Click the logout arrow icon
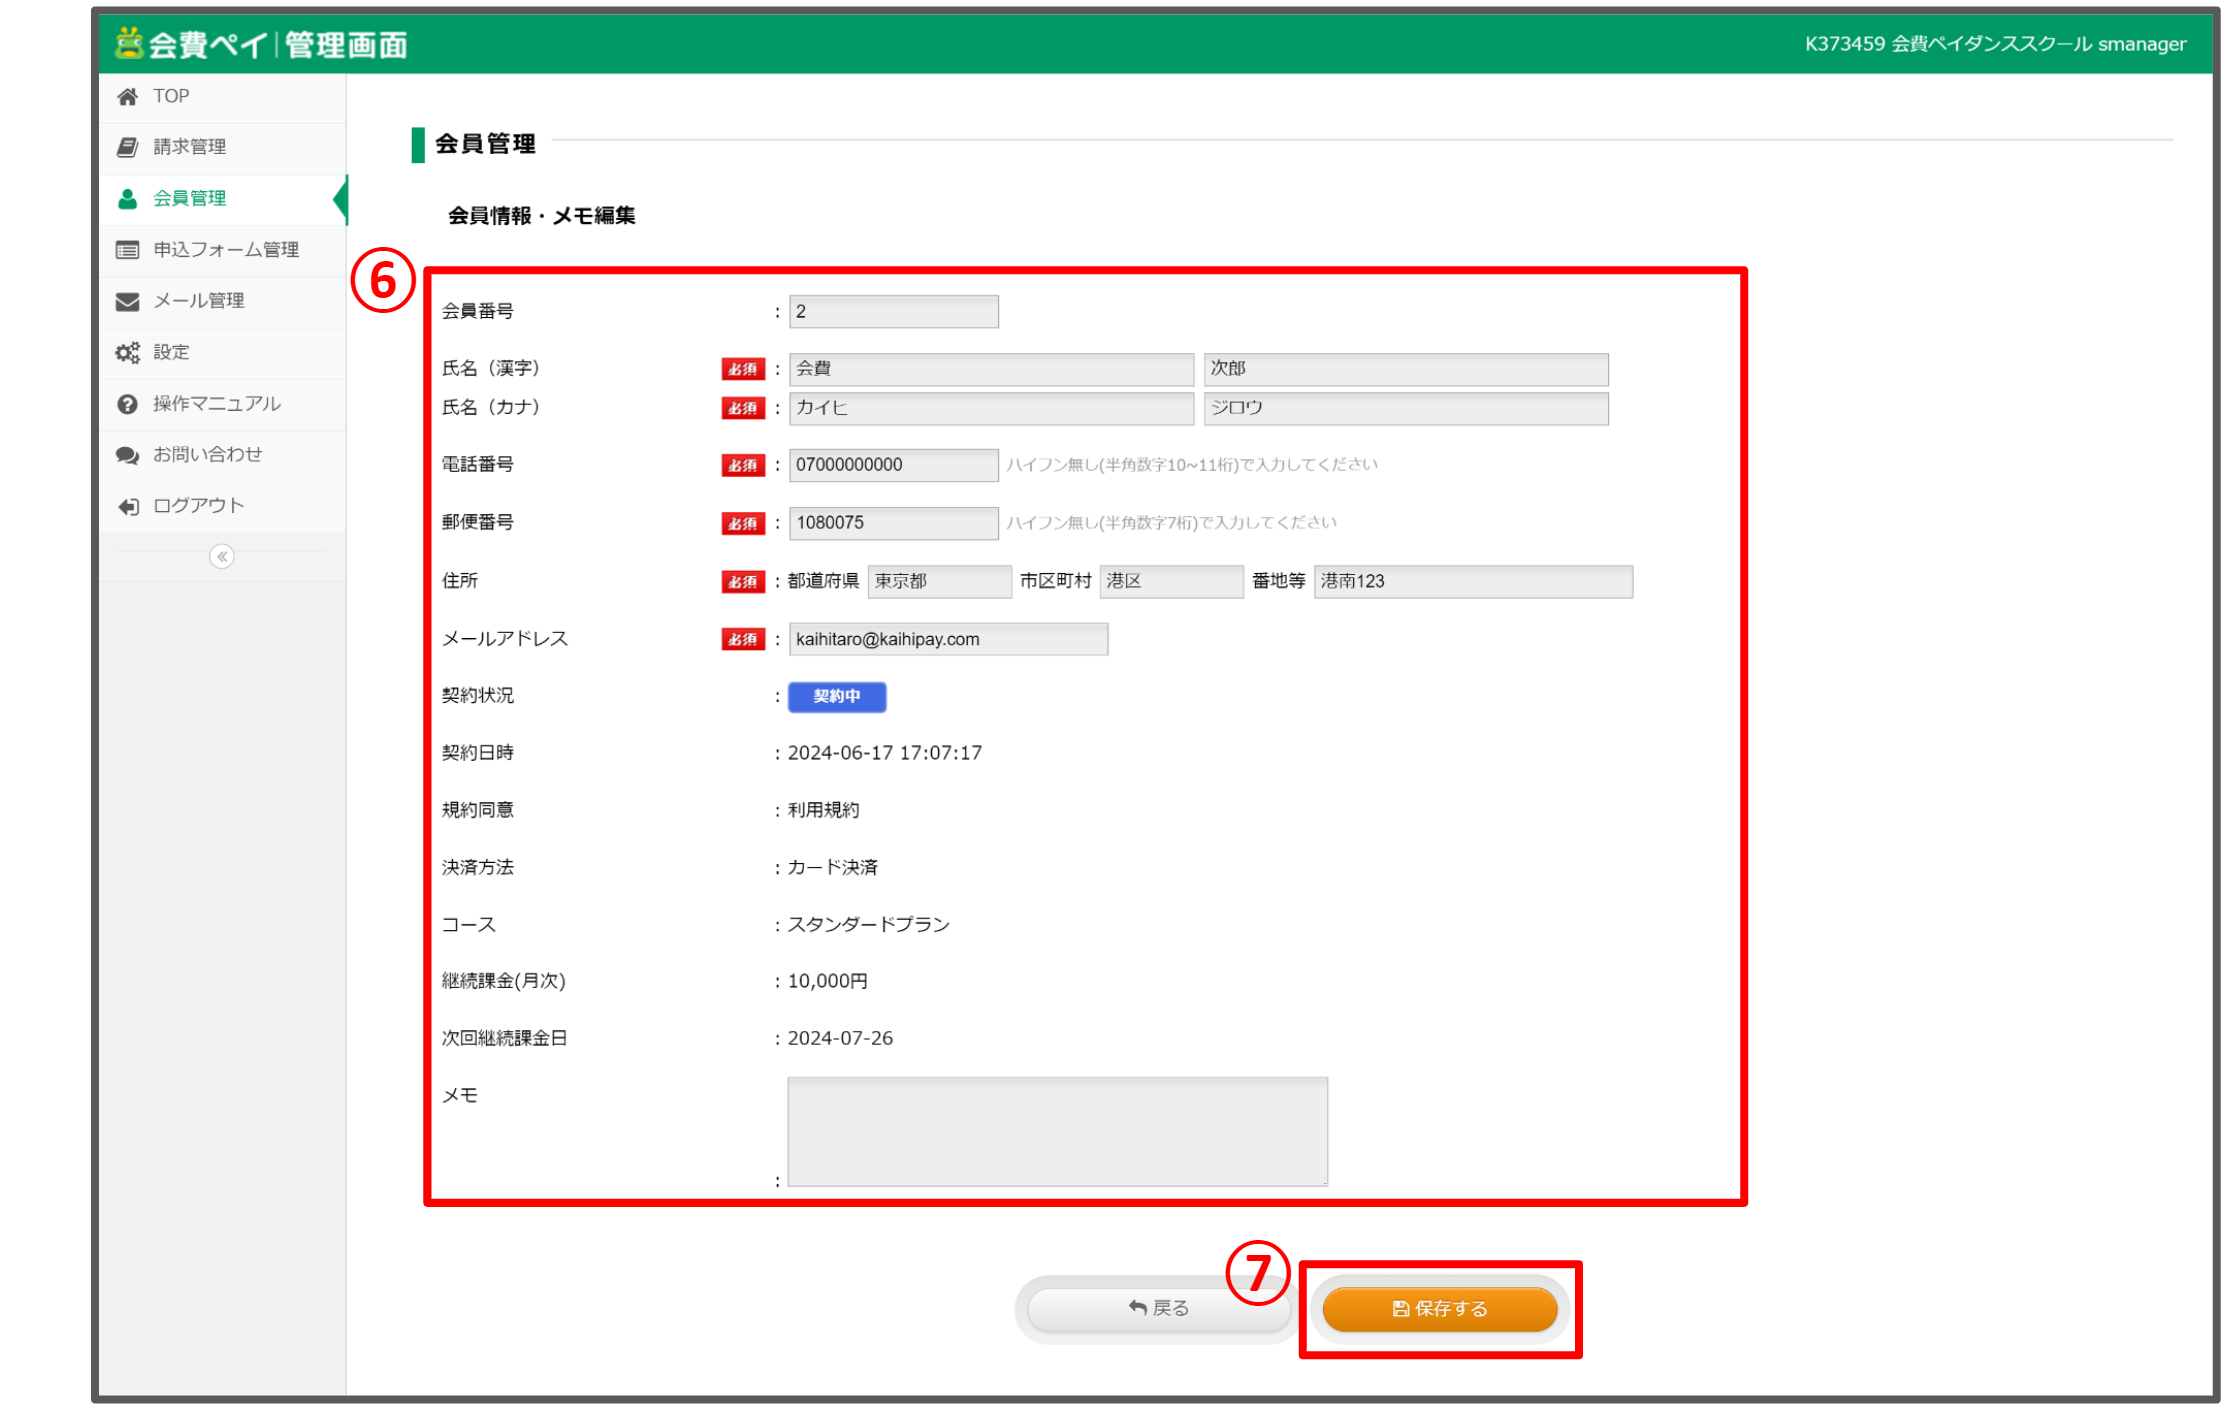The height and width of the screenshot is (1414, 2227). pyautogui.click(x=127, y=506)
